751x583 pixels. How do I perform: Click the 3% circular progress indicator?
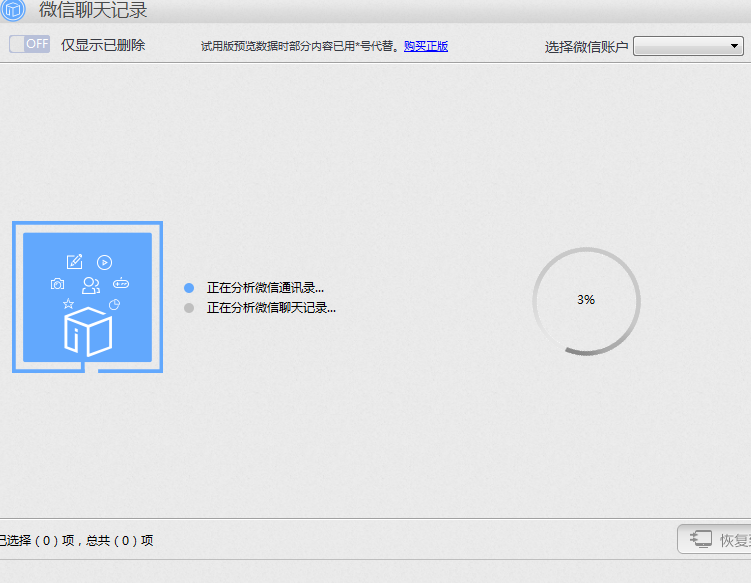coord(586,301)
